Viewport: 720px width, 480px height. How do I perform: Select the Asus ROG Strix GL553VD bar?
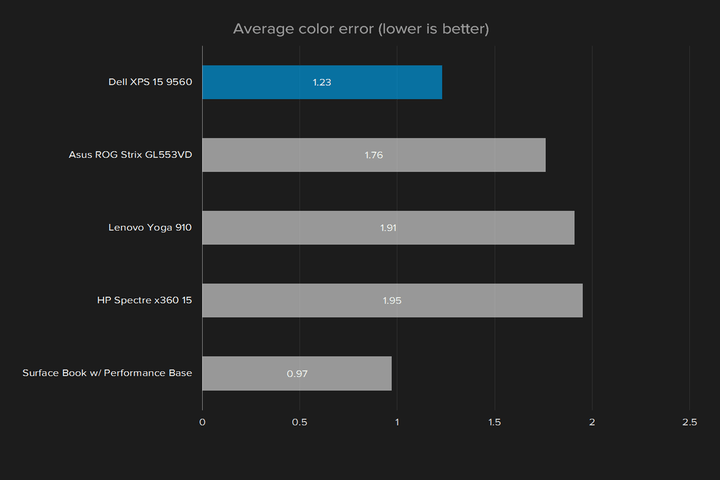point(374,155)
